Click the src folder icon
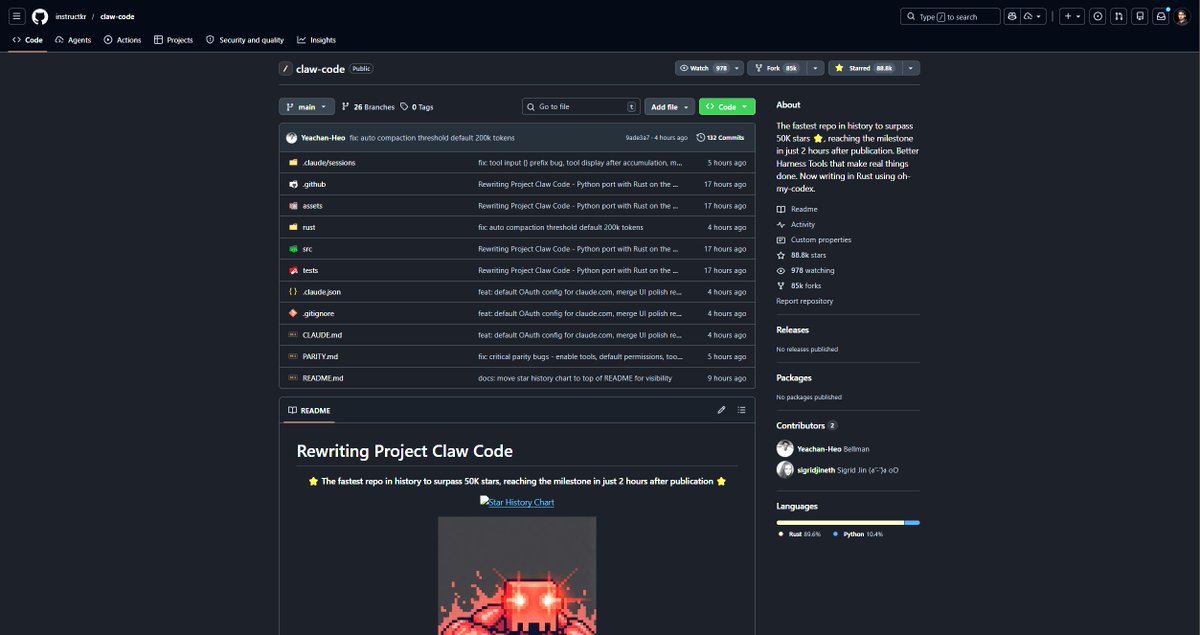 click(293, 249)
